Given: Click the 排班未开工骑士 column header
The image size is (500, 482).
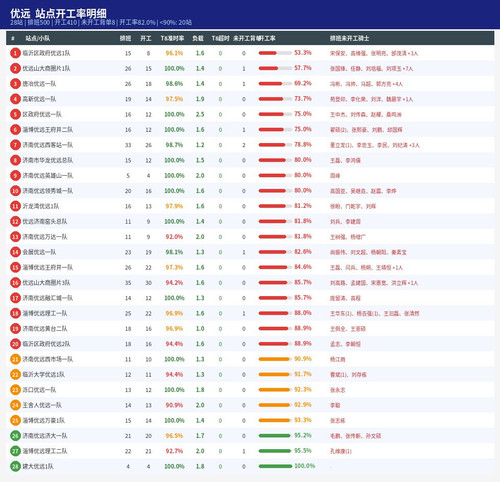Looking at the screenshot, I should coord(349,38).
